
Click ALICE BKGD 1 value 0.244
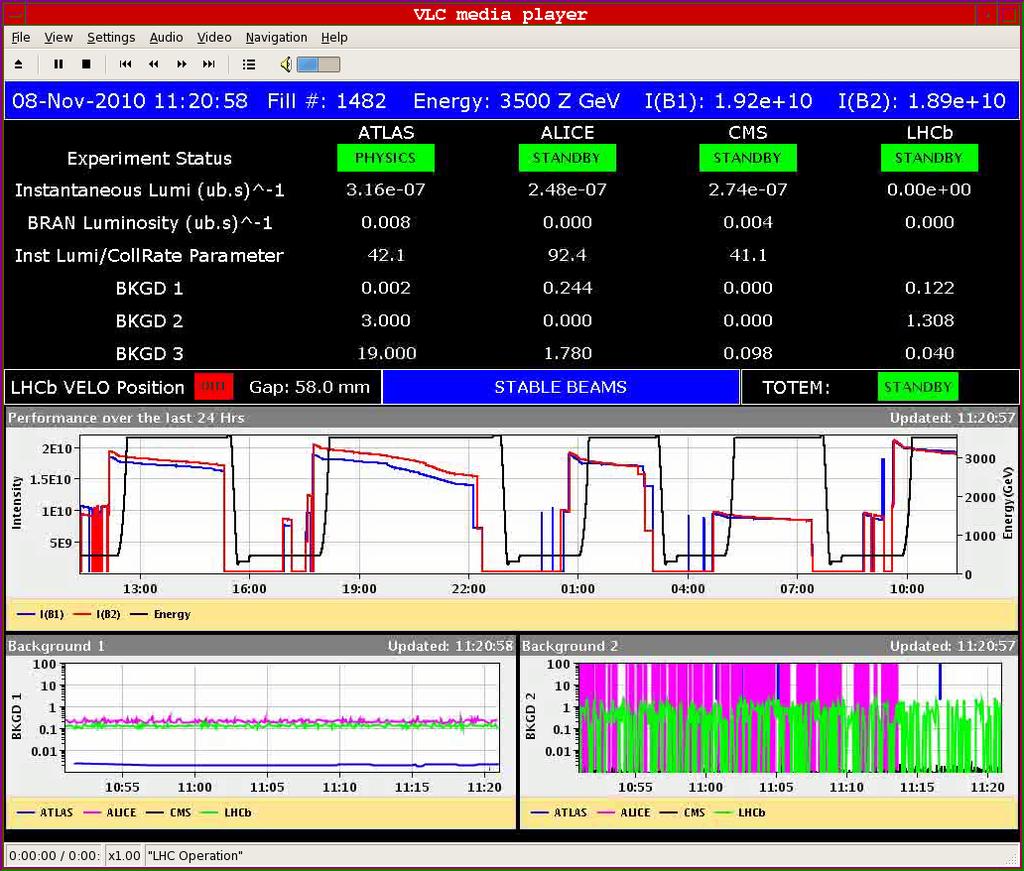pyautogui.click(x=567, y=287)
